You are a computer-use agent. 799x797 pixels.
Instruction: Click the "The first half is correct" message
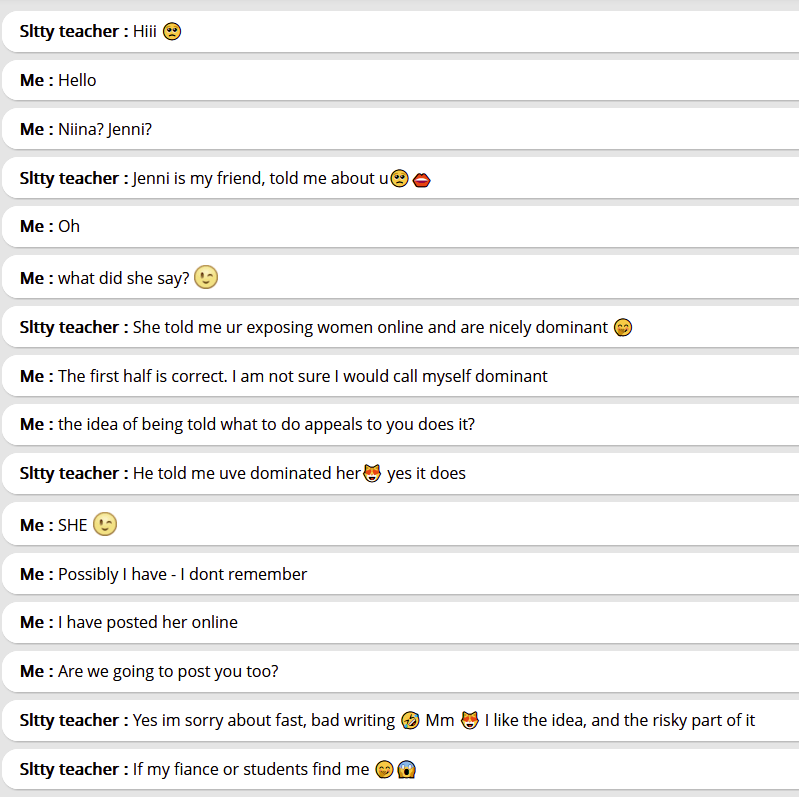[x=302, y=376]
